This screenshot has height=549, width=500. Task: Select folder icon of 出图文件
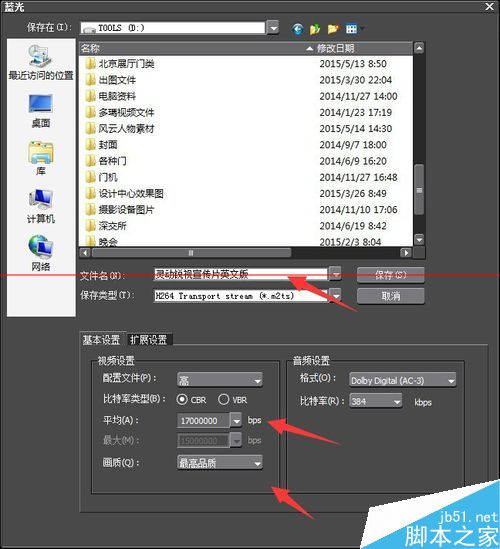point(90,80)
